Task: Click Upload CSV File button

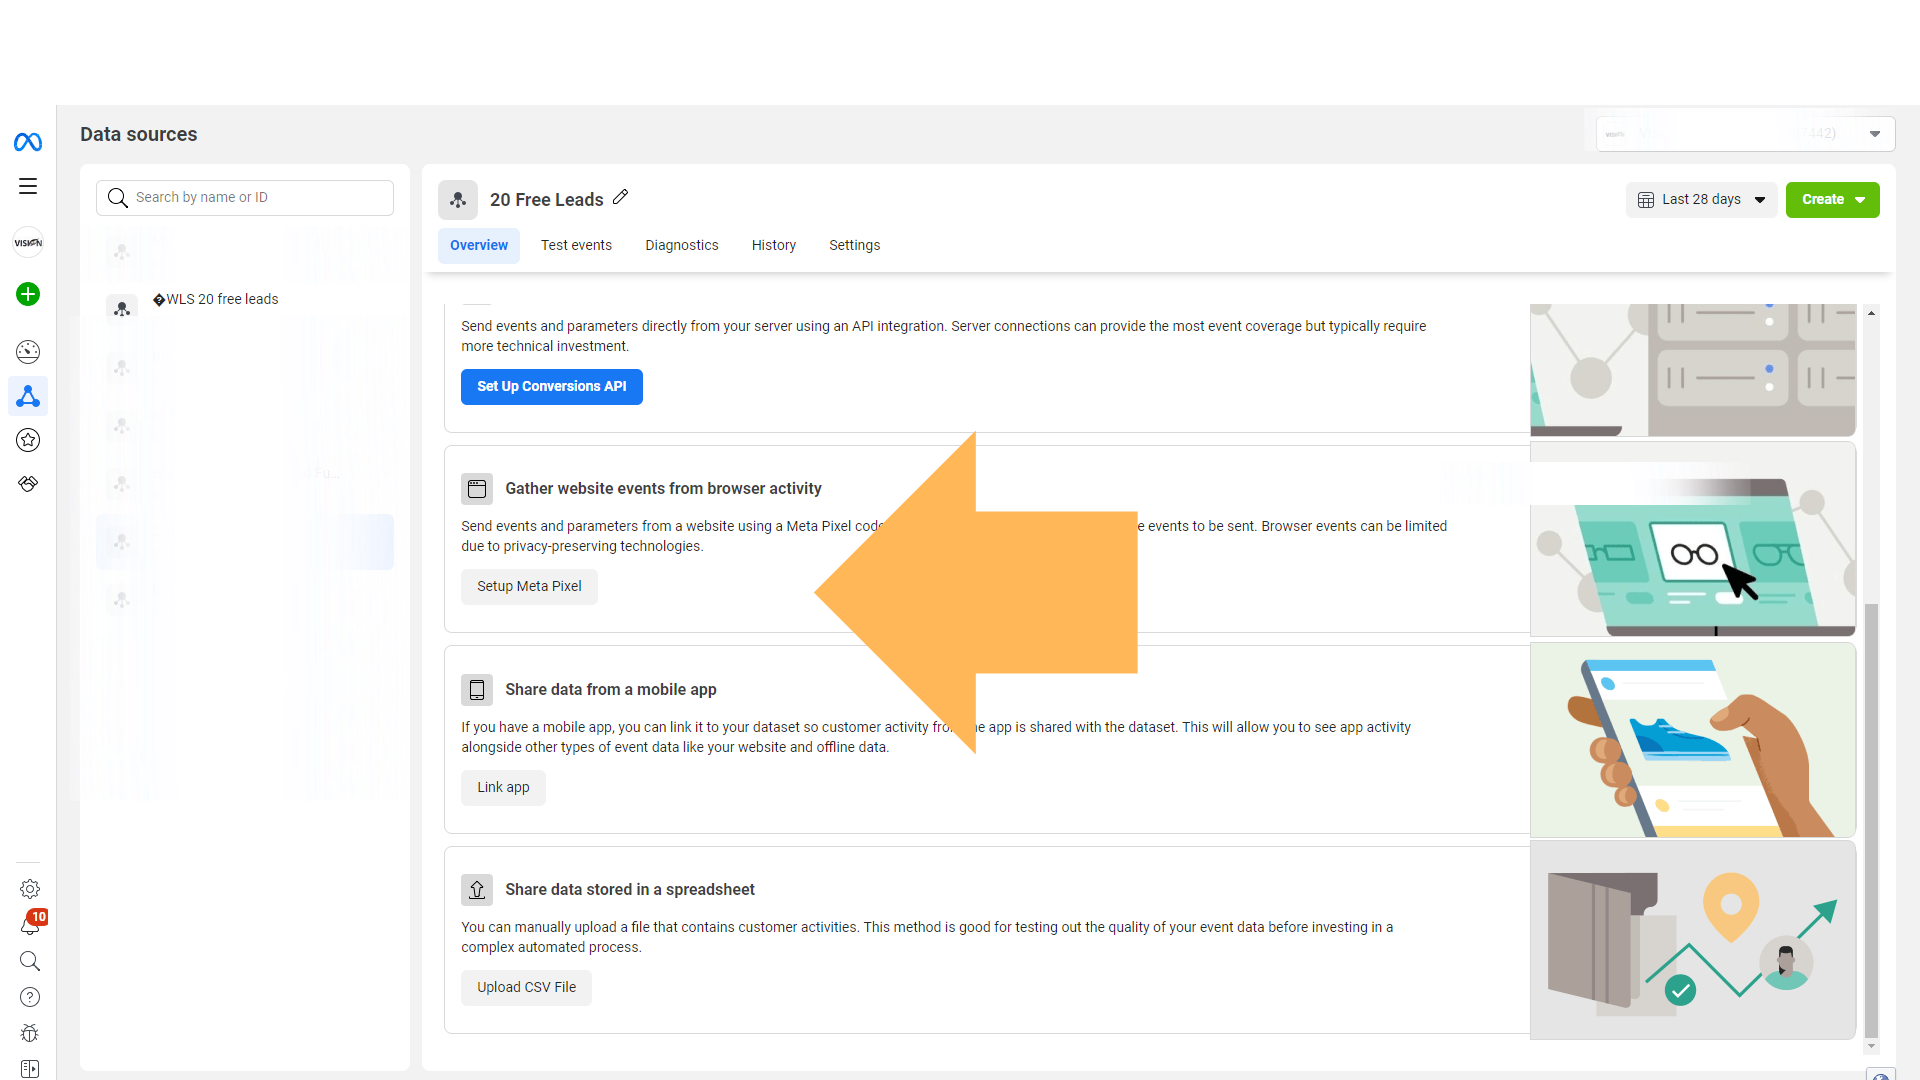Action: [525, 986]
